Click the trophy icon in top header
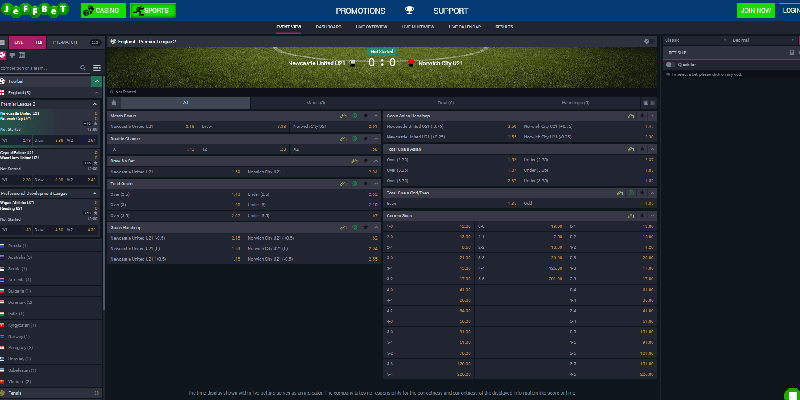800x400 pixels. click(409, 10)
